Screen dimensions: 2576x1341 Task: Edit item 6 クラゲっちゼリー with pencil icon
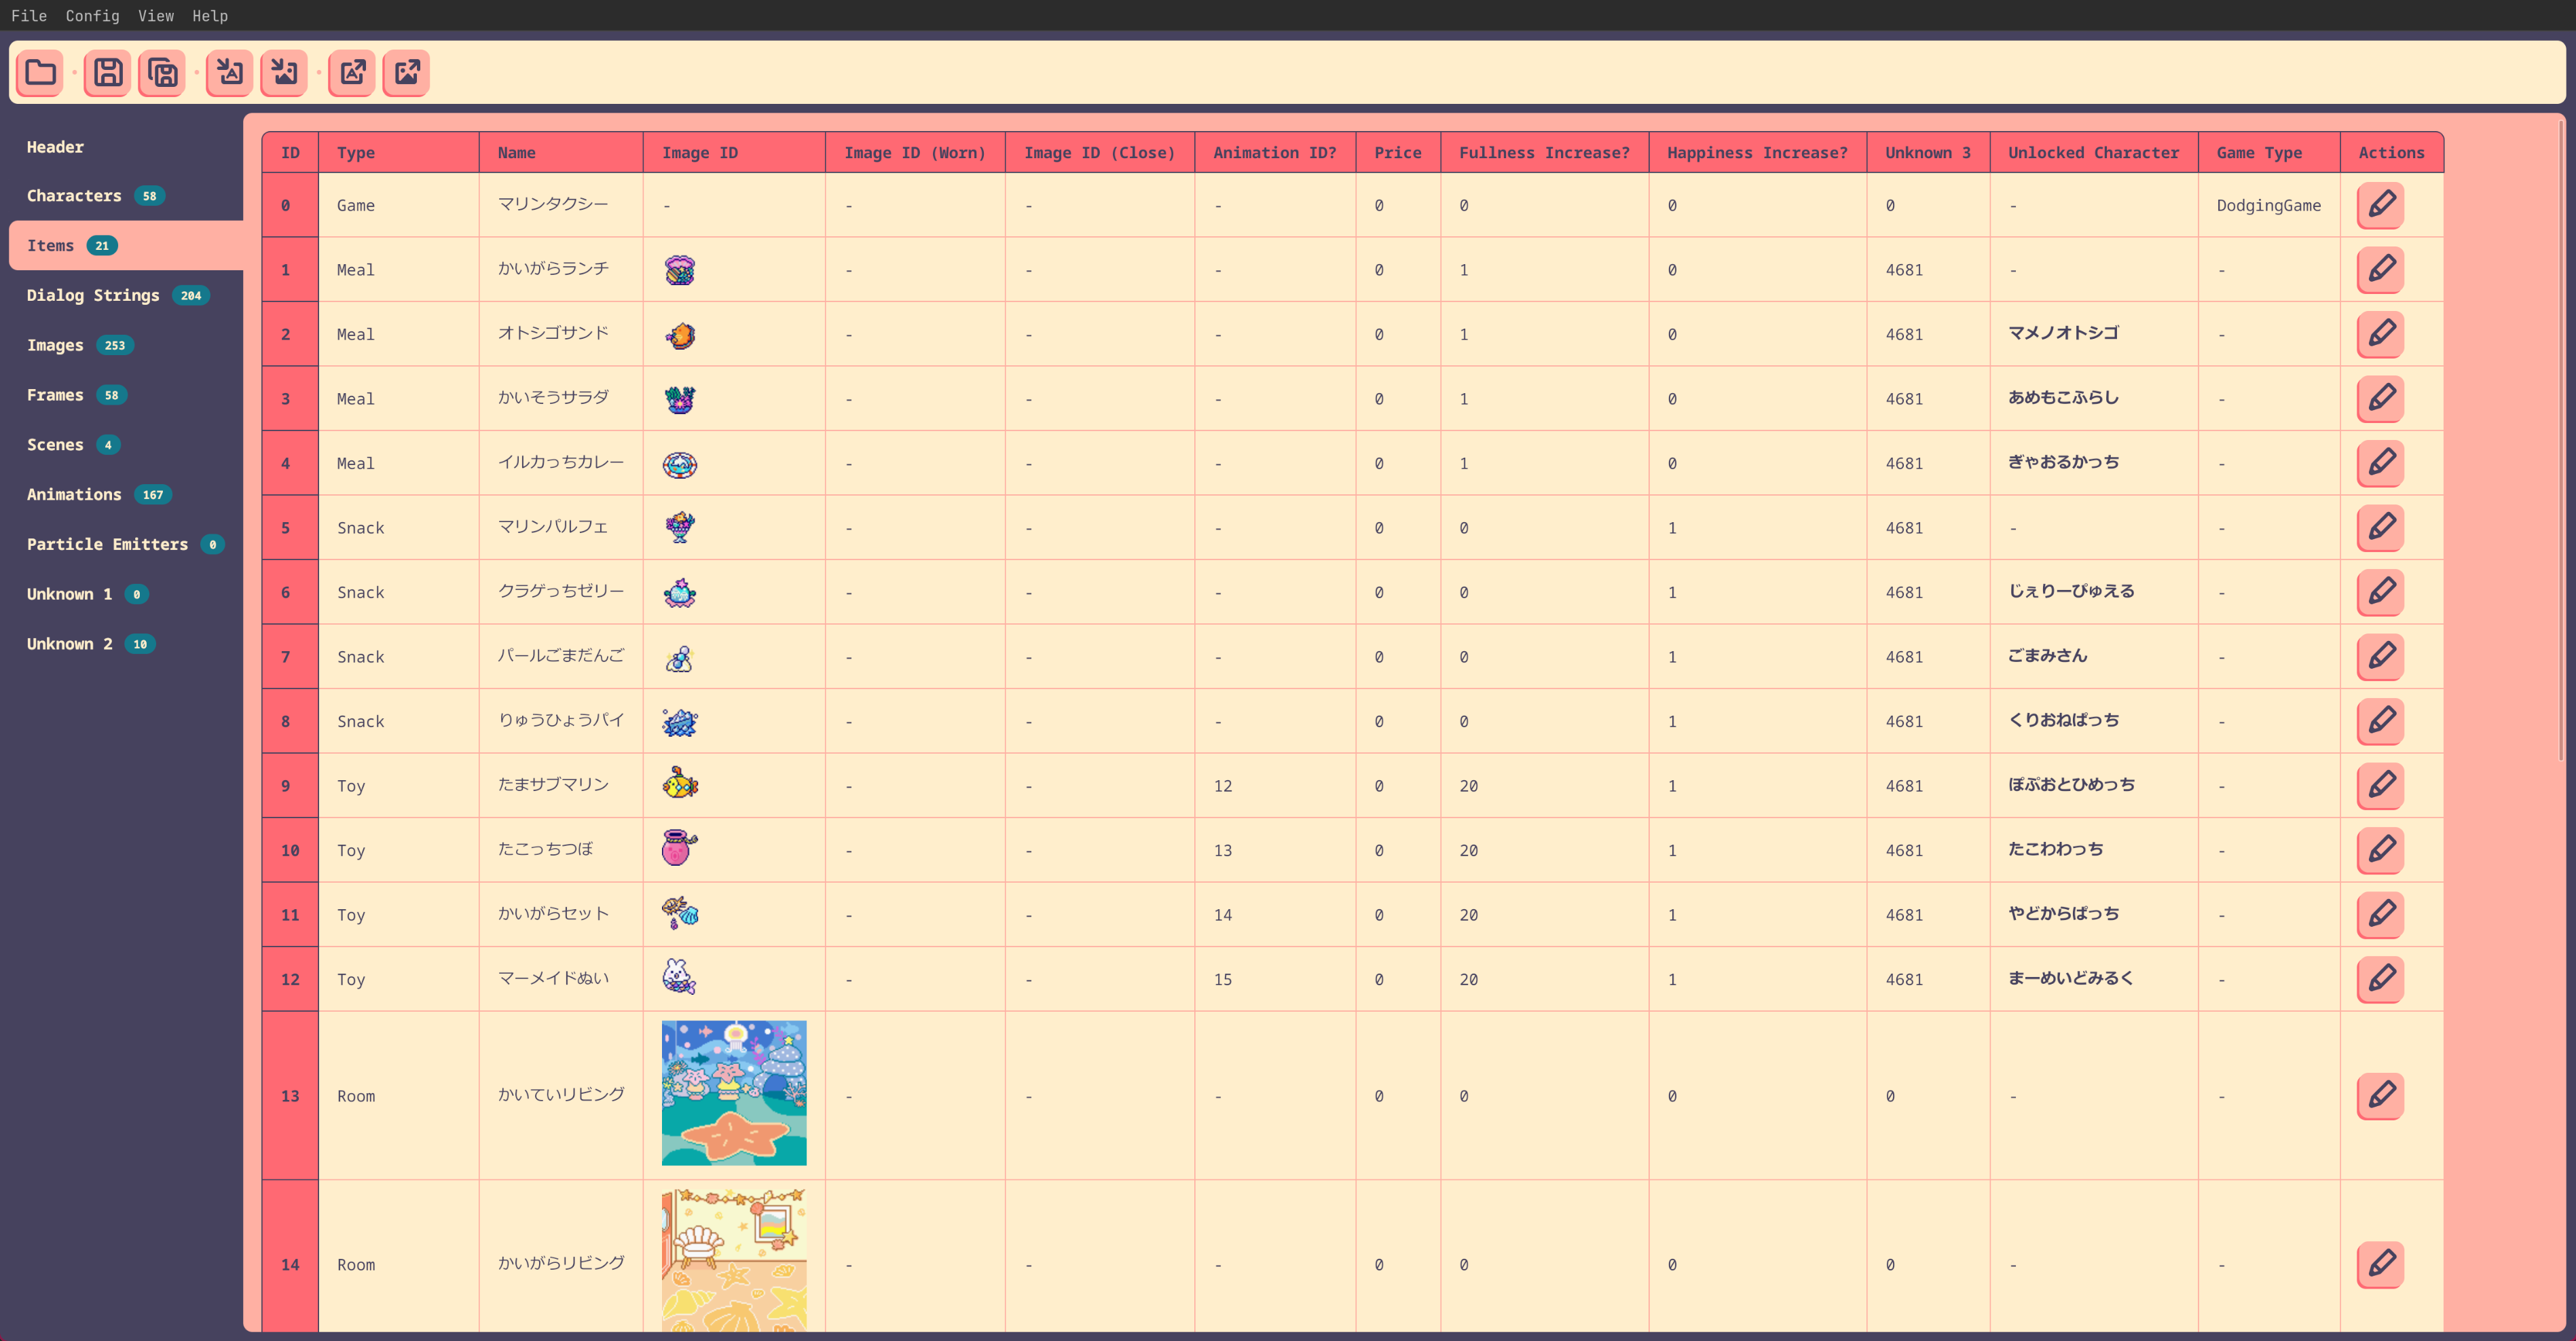coord(2381,592)
